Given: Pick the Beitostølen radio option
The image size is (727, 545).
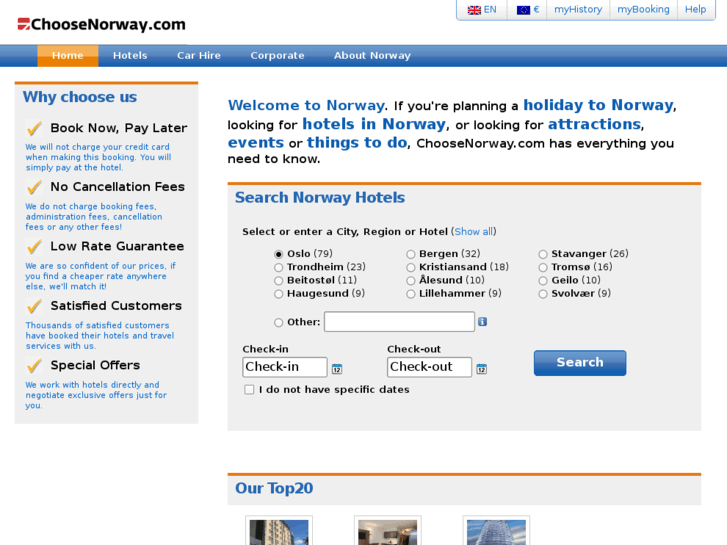Looking at the screenshot, I should (278, 281).
